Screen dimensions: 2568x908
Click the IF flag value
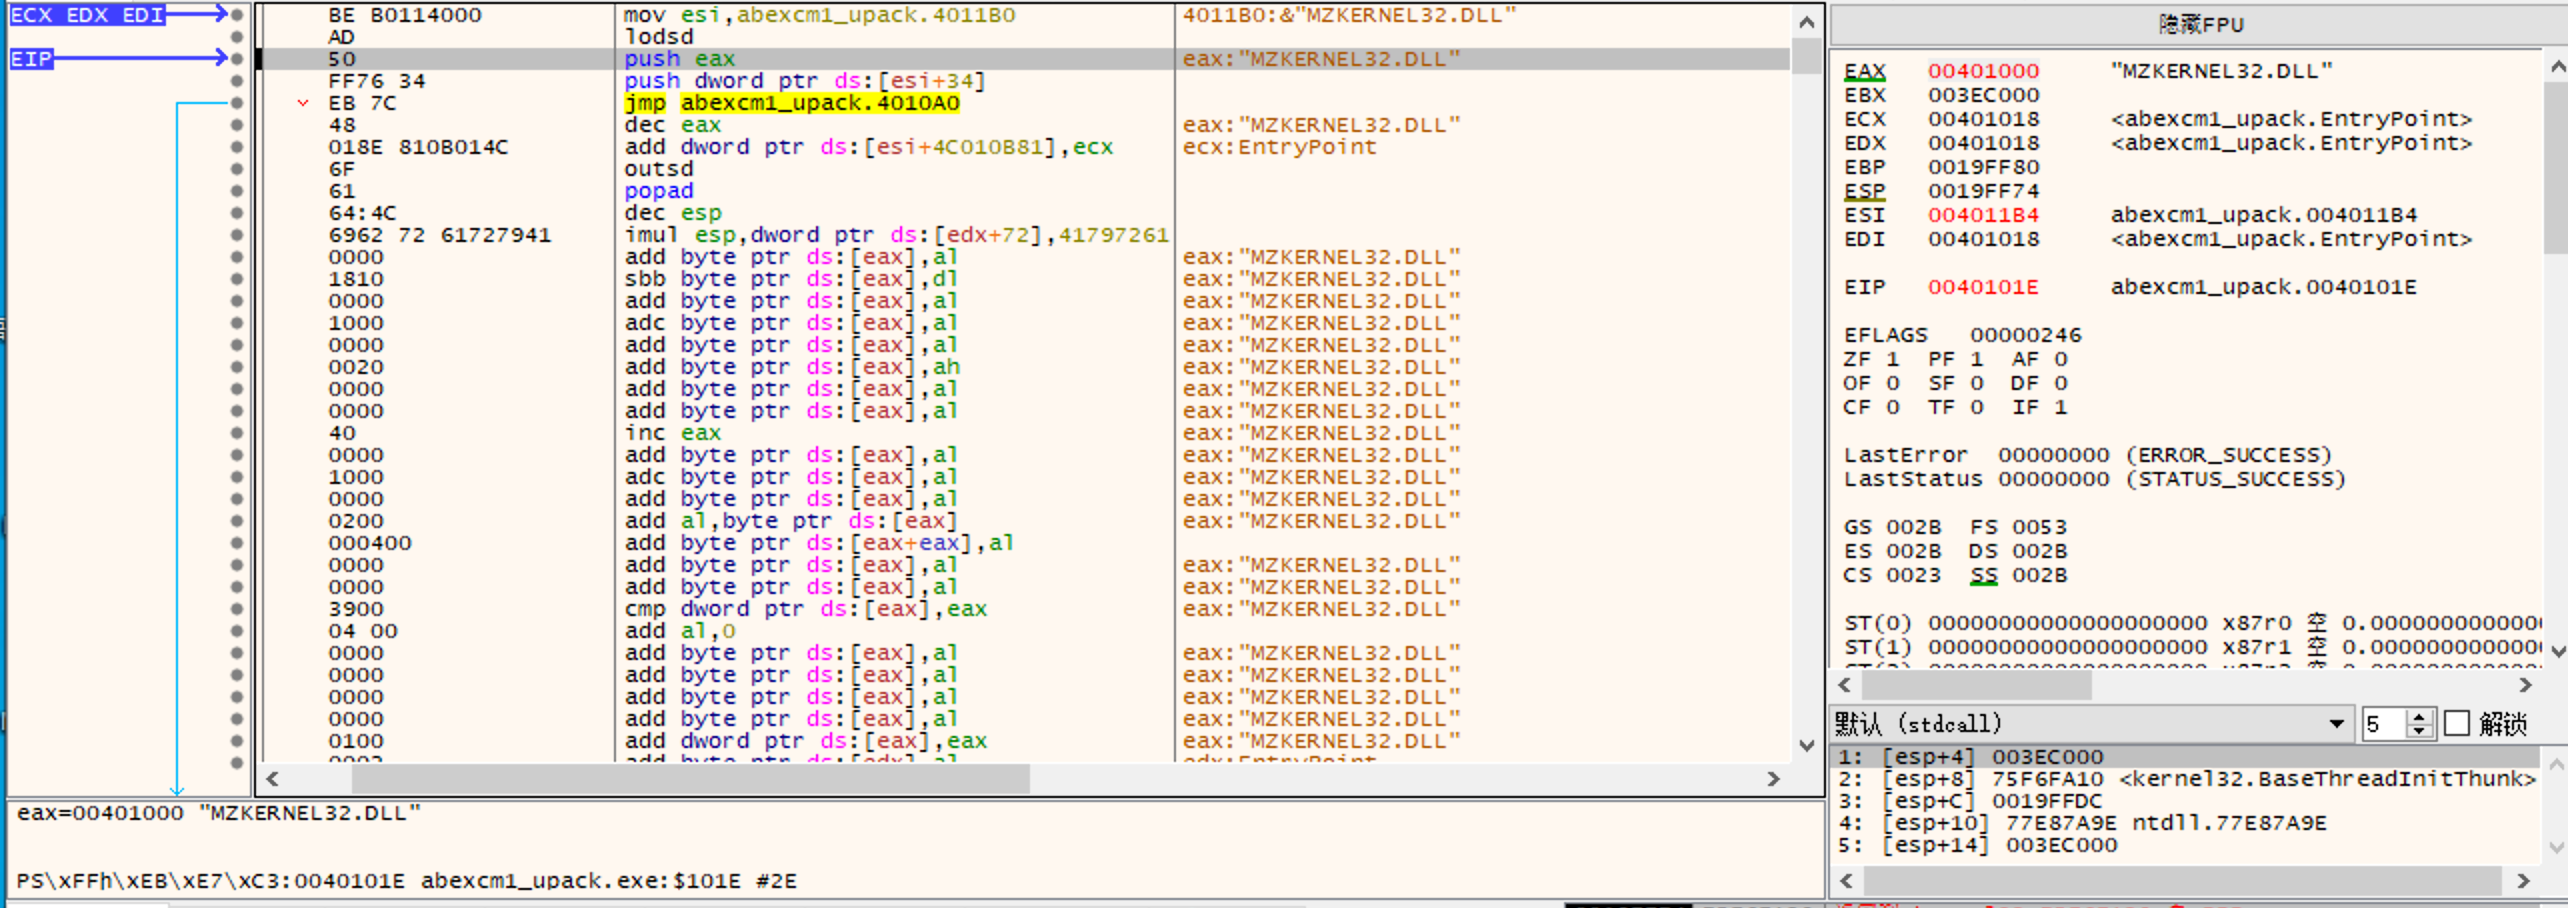[x=2060, y=407]
